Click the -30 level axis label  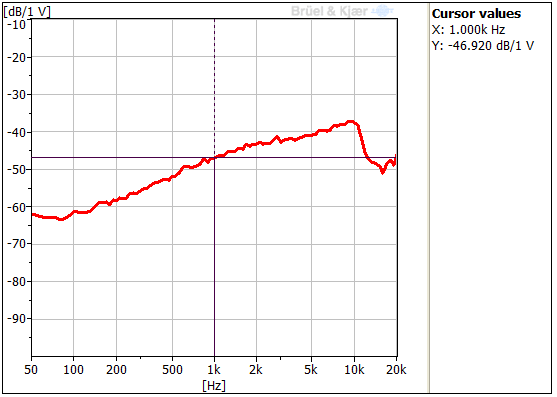[x=17, y=95]
